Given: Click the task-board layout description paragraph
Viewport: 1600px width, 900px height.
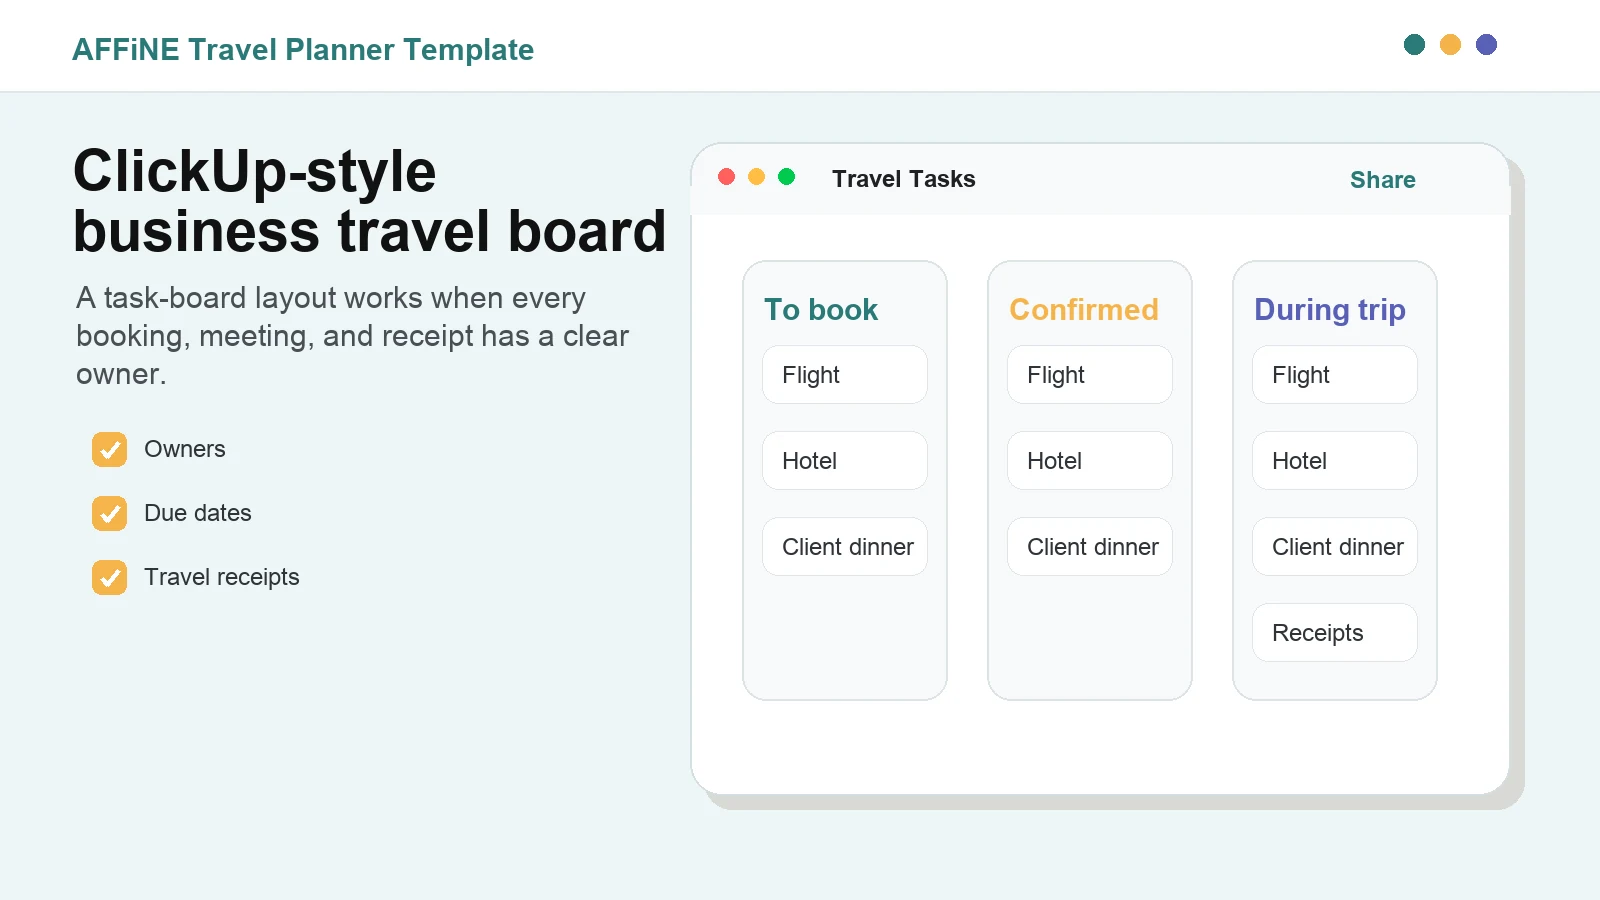Looking at the screenshot, I should pos(352,336).
